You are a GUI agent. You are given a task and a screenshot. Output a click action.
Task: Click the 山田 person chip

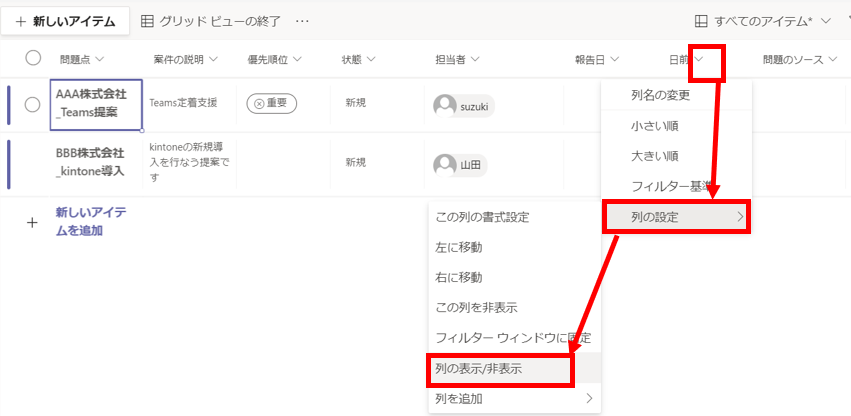coord(460,165)
